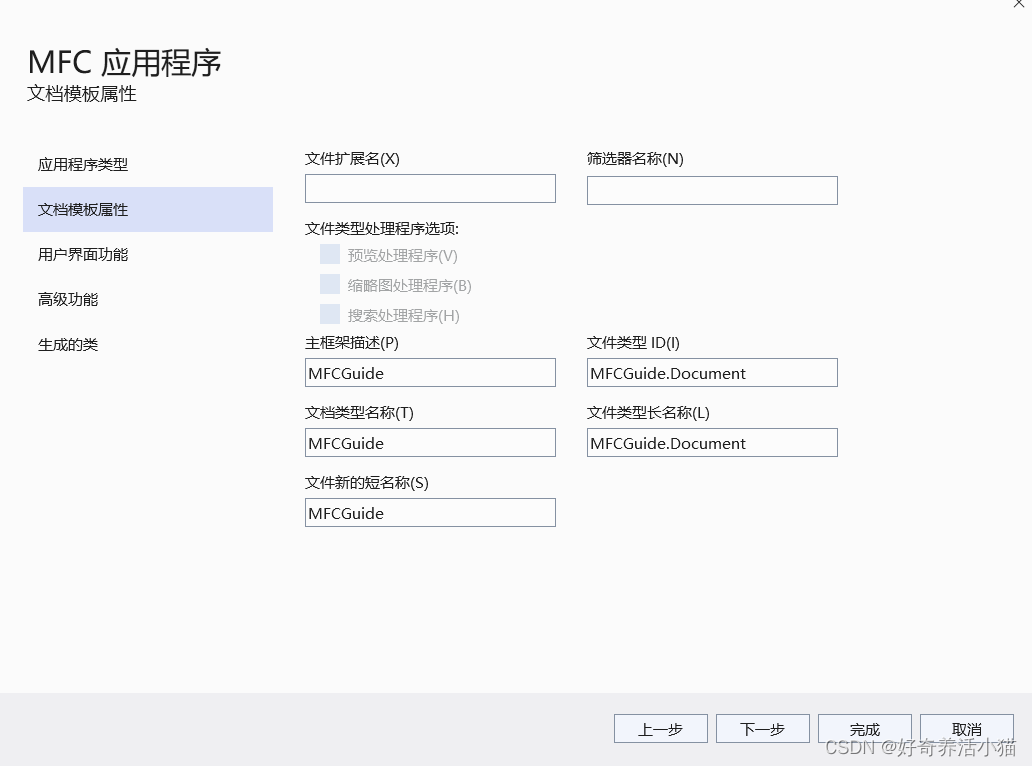Screen dimensions: 1032x766
Task: Toggle the 搜索处理程序(H) checkbox
Action: pyautogui.click(x=330, y=314)
